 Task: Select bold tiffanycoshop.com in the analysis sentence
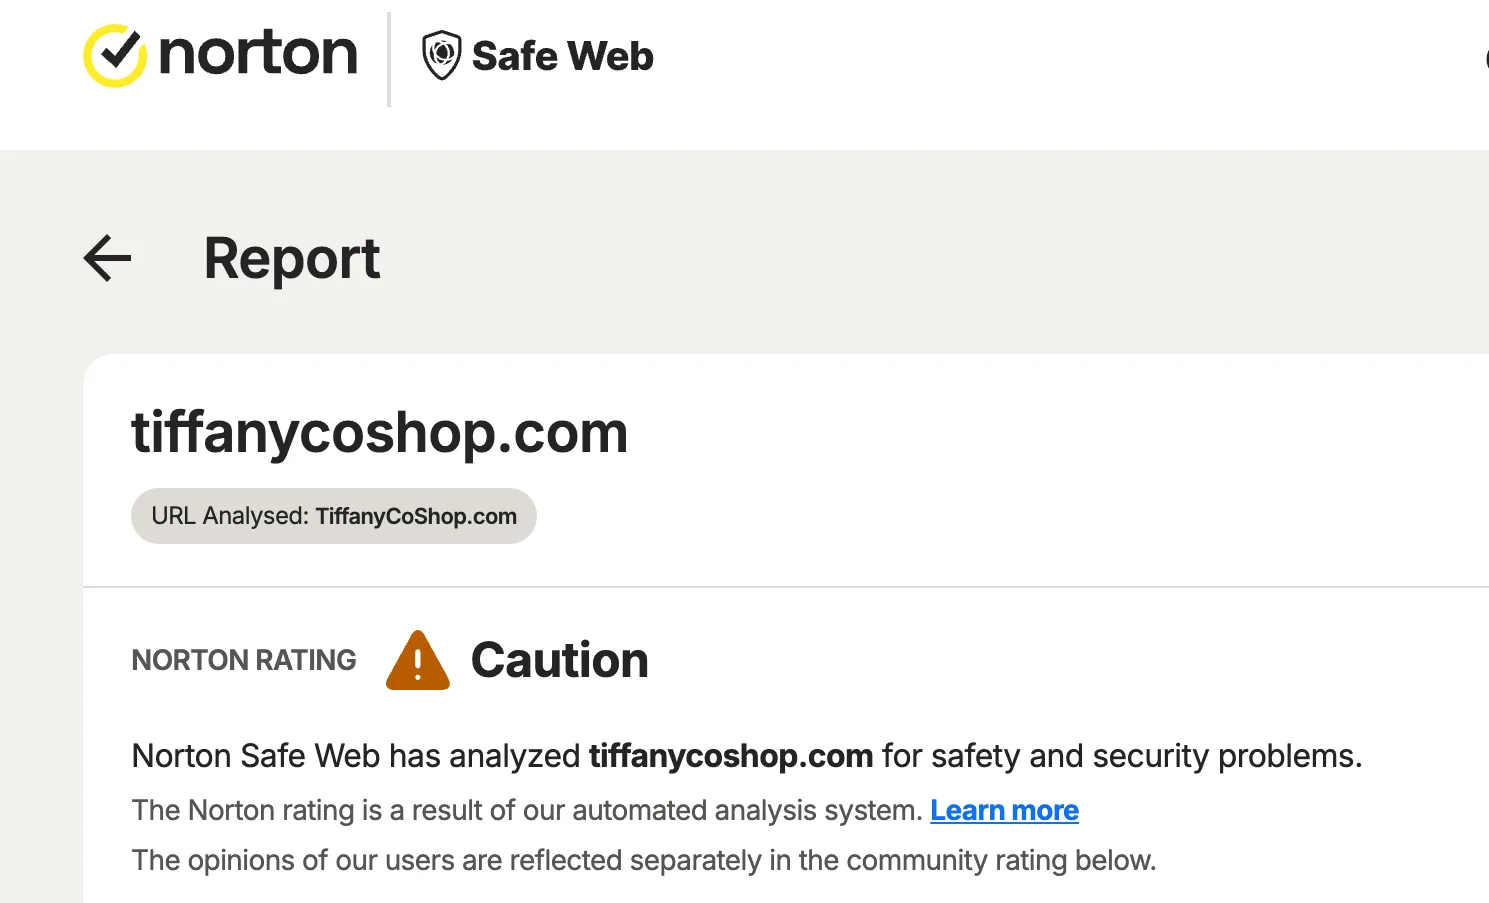pos(731,756)
